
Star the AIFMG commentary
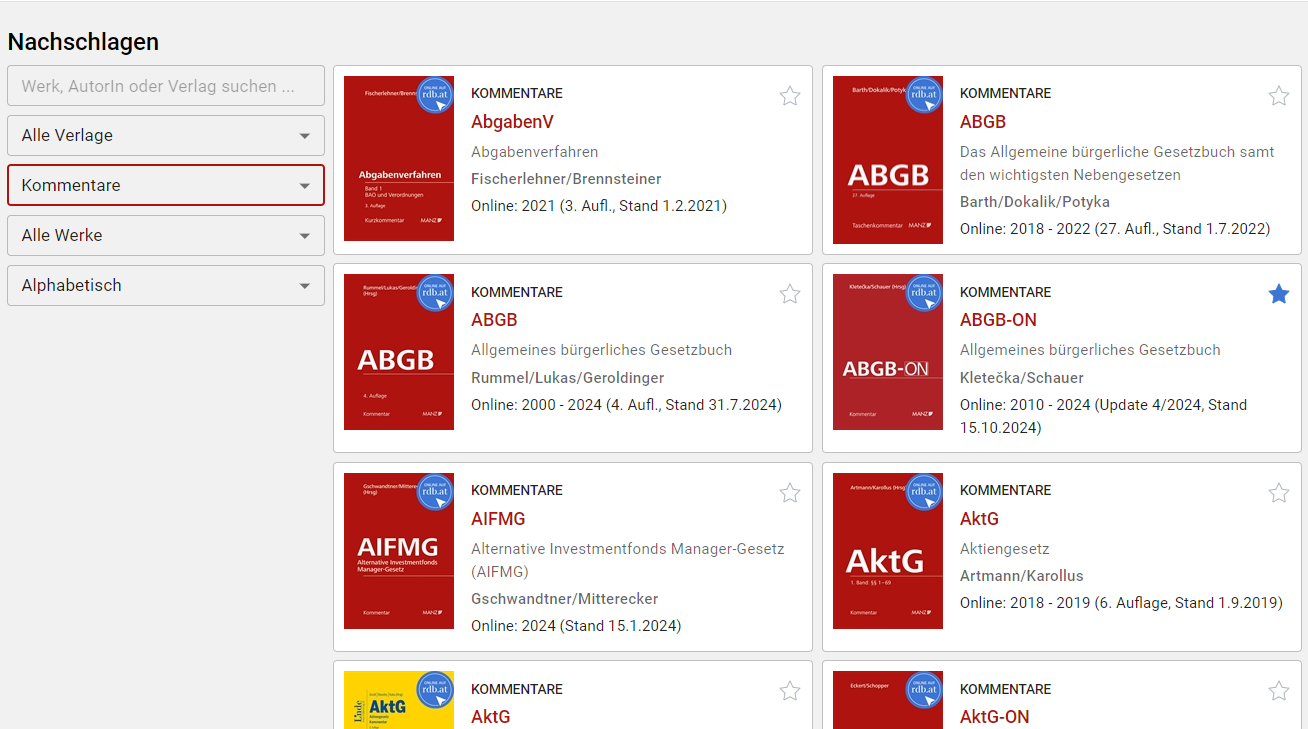click(790, 493)
